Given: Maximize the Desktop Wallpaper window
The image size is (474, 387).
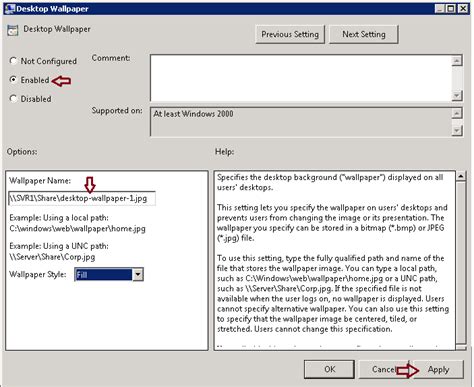Looking at the screenshot, I should point(451,9).
